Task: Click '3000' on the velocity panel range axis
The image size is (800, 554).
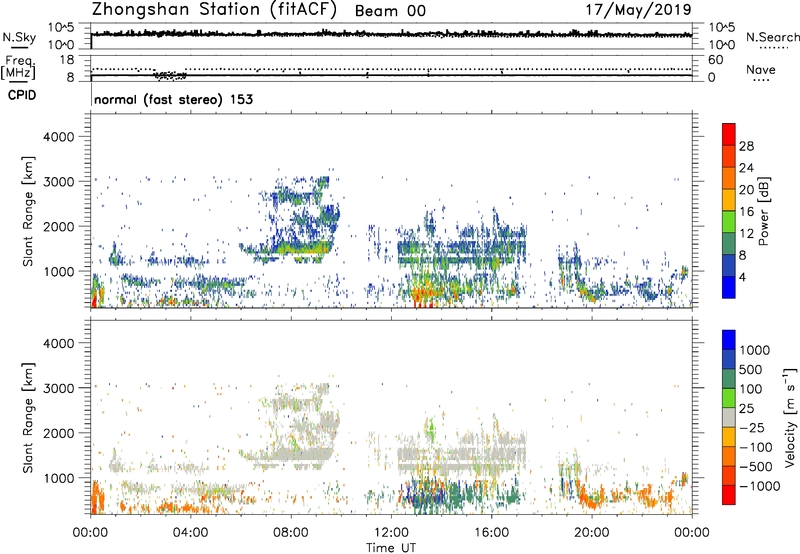Action: pos(58,388)
